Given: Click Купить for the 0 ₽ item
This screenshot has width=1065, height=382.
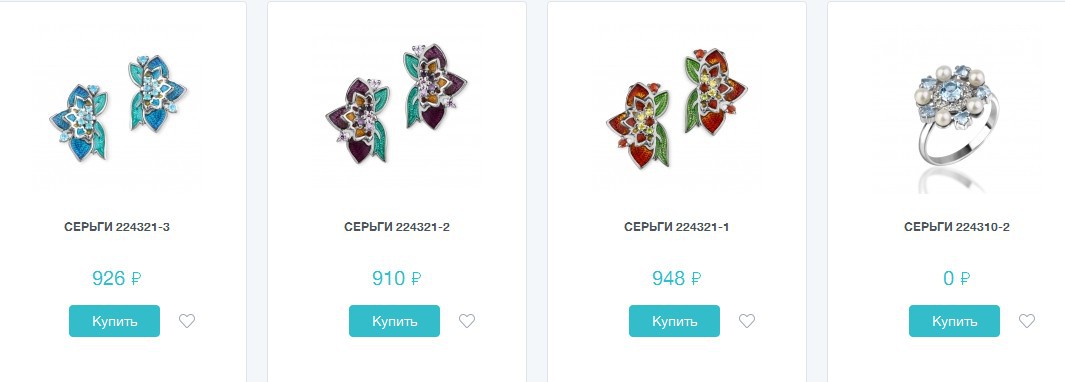Looking at the screenshot, I should [x=954, y=321].
